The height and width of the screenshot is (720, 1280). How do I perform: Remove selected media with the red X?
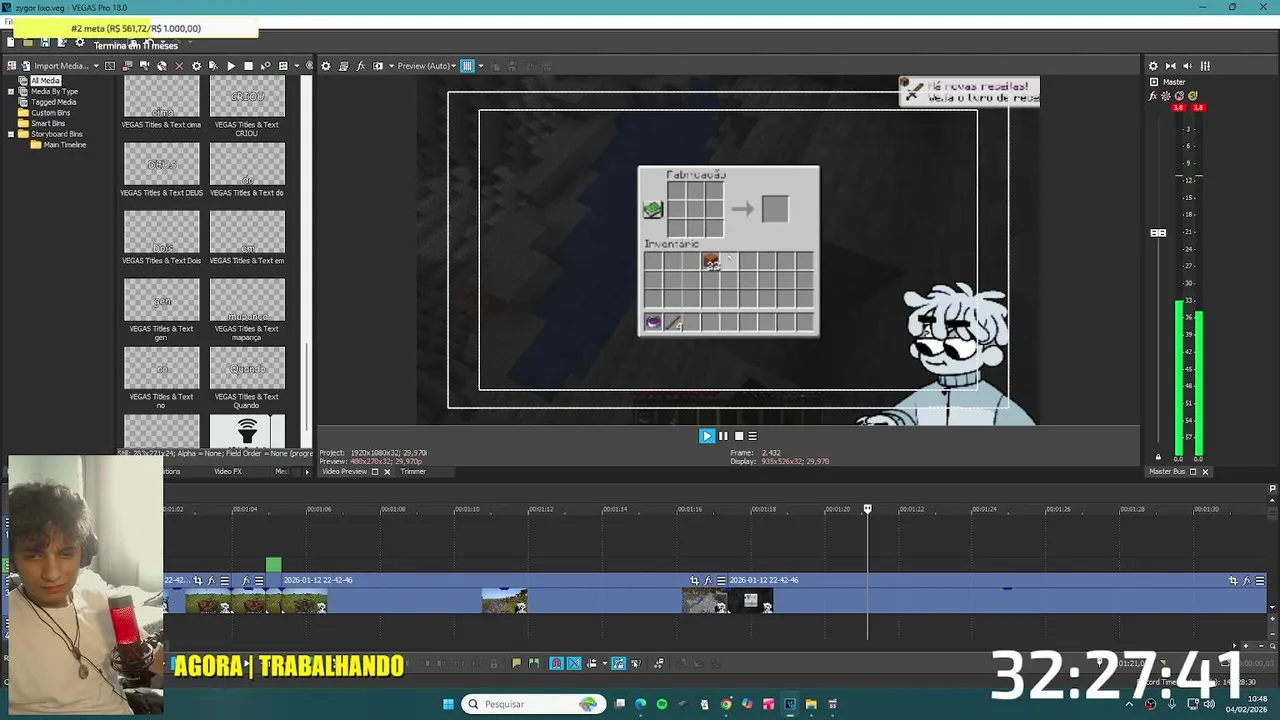click(179, 66)
